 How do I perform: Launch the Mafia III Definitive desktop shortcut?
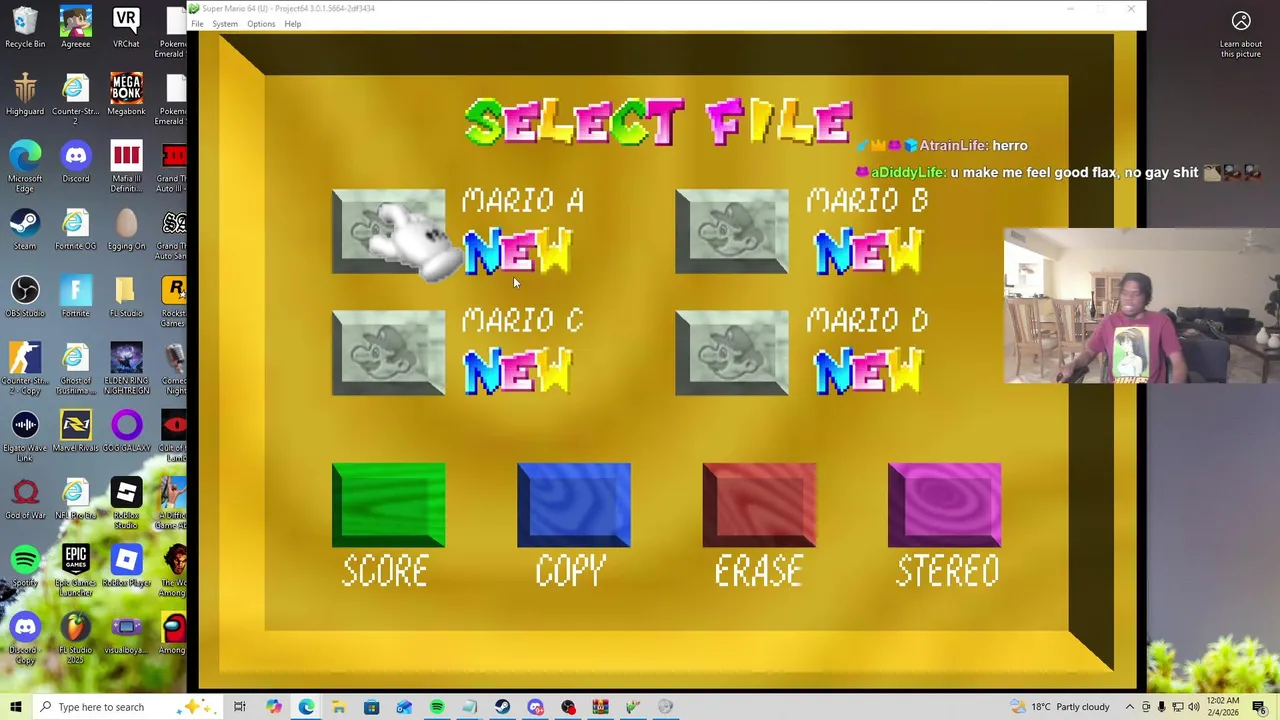point(126,166)
